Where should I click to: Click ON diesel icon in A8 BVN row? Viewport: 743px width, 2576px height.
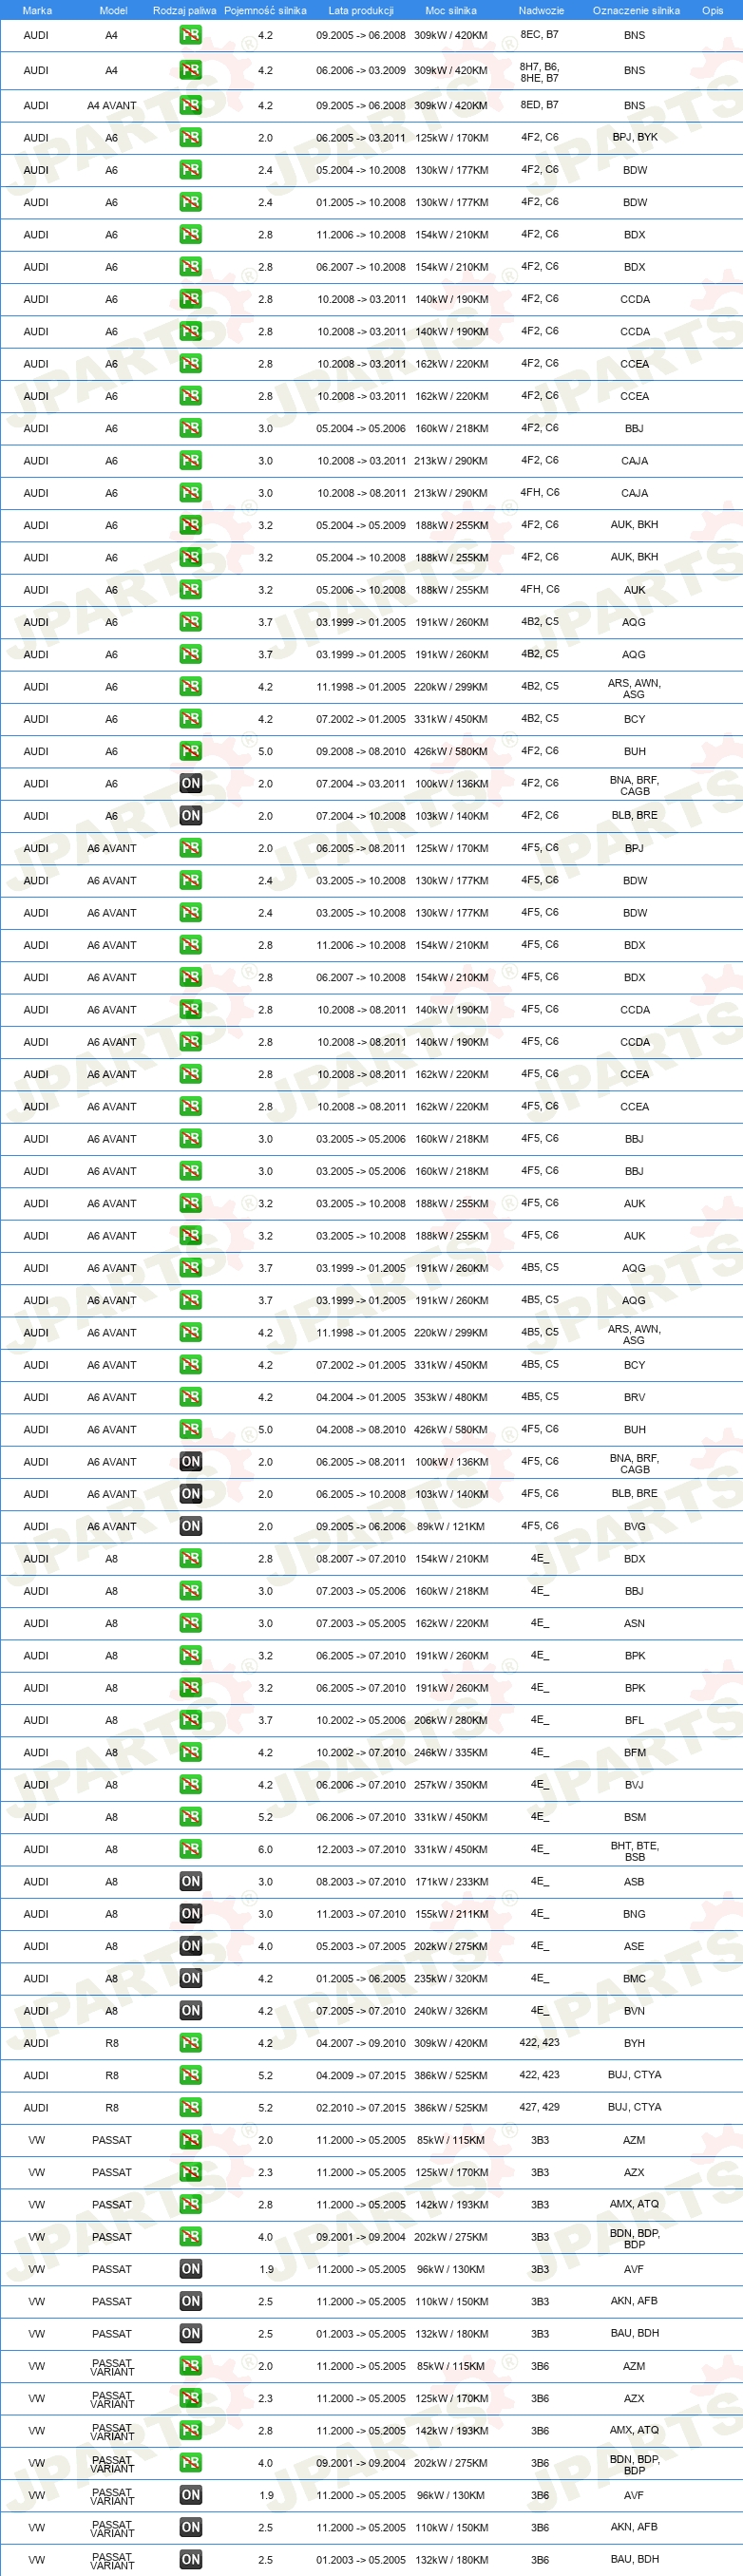pyautogui.click(x=190, y=2011)
